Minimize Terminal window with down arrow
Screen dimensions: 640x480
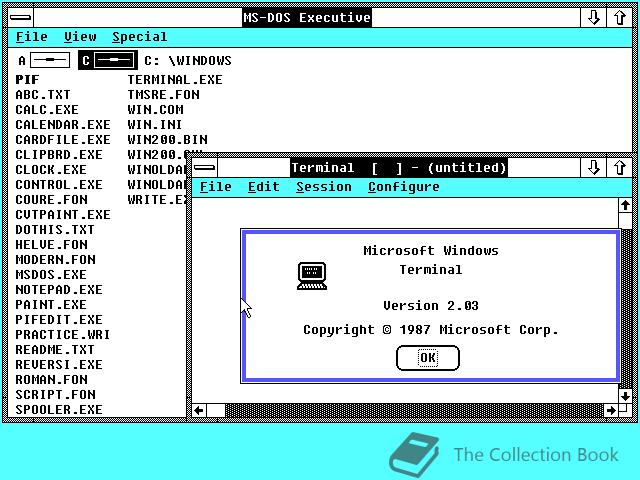click(593, 167)
